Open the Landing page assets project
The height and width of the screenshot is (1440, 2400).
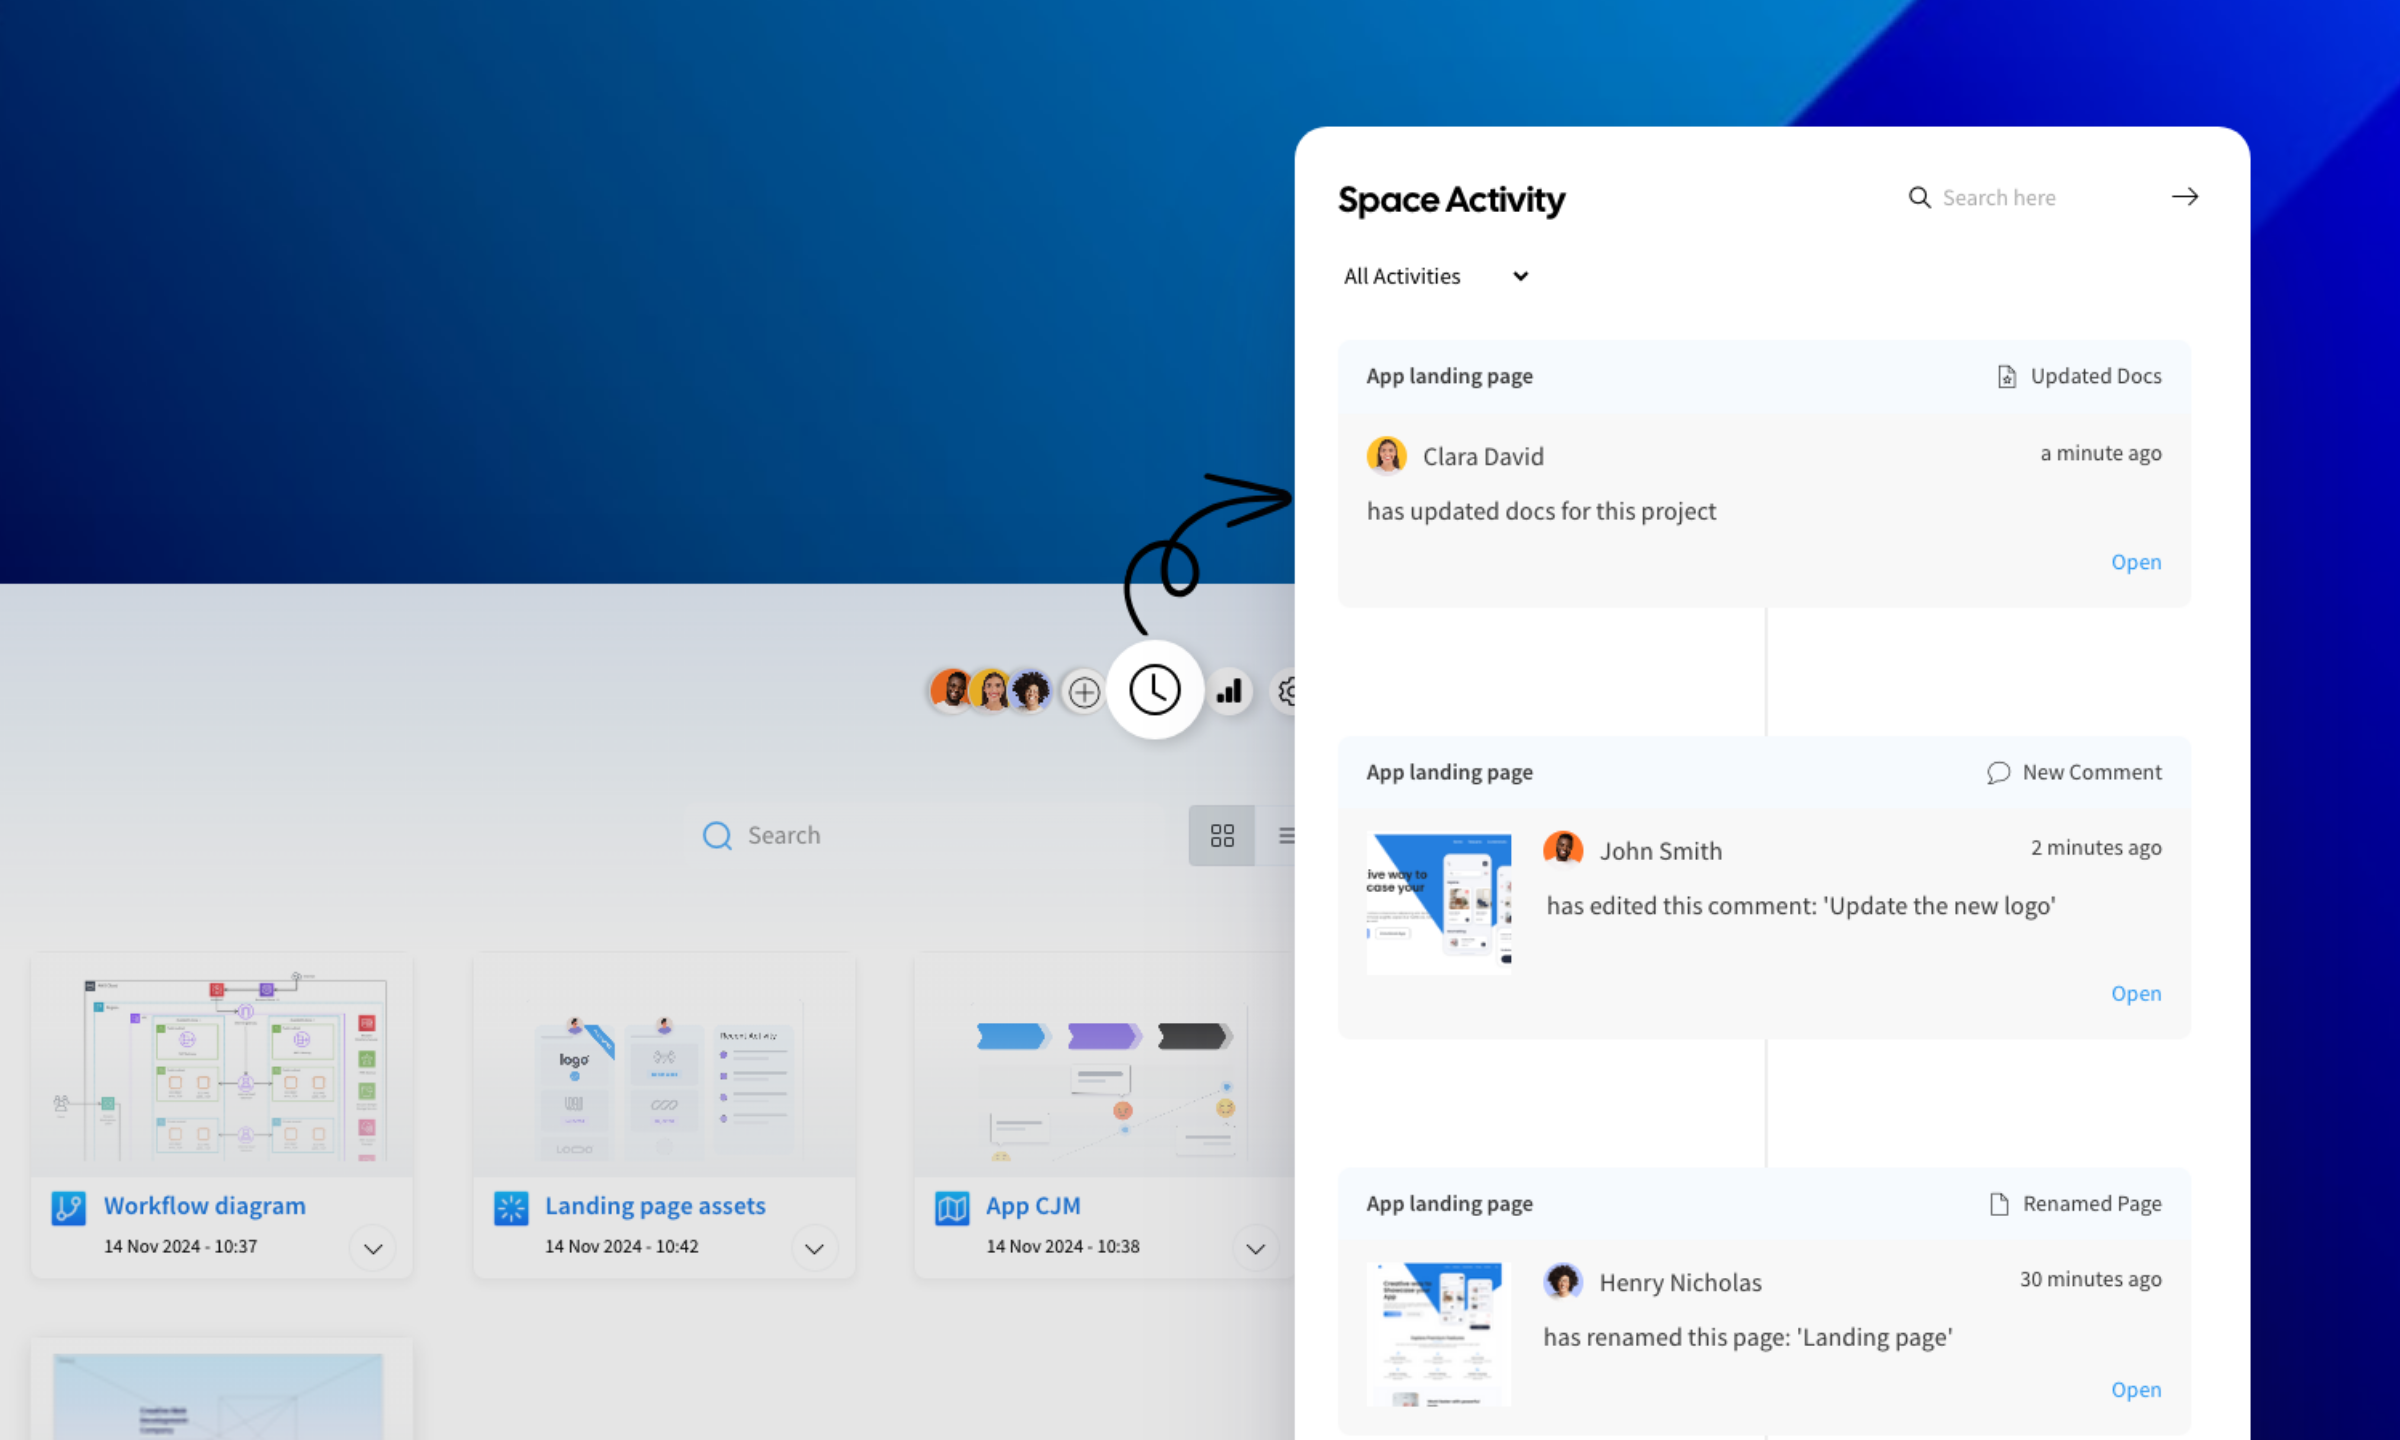655,1205
